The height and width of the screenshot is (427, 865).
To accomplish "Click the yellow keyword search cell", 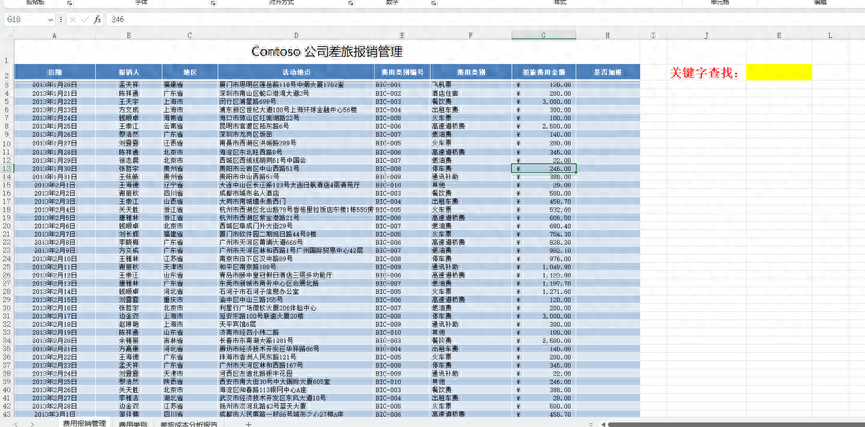I will (779, 72).
